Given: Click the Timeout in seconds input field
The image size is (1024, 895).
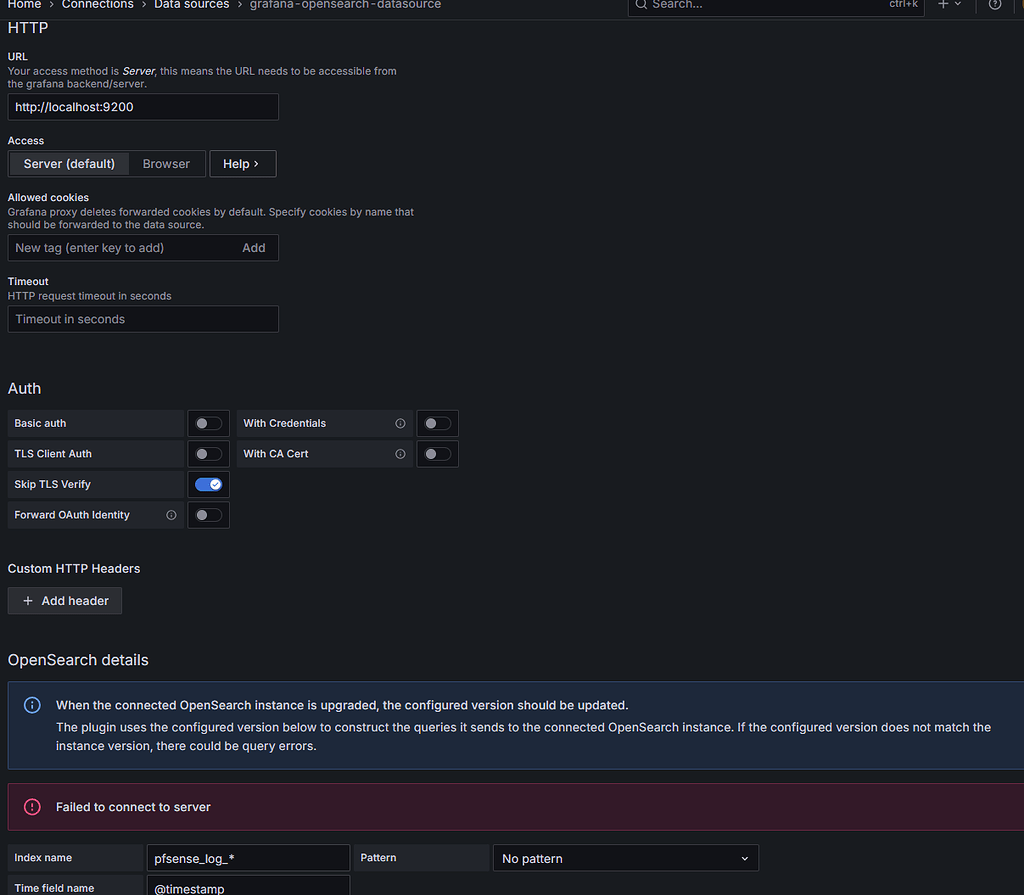Looking at the screenshot, I should (143, 319).
